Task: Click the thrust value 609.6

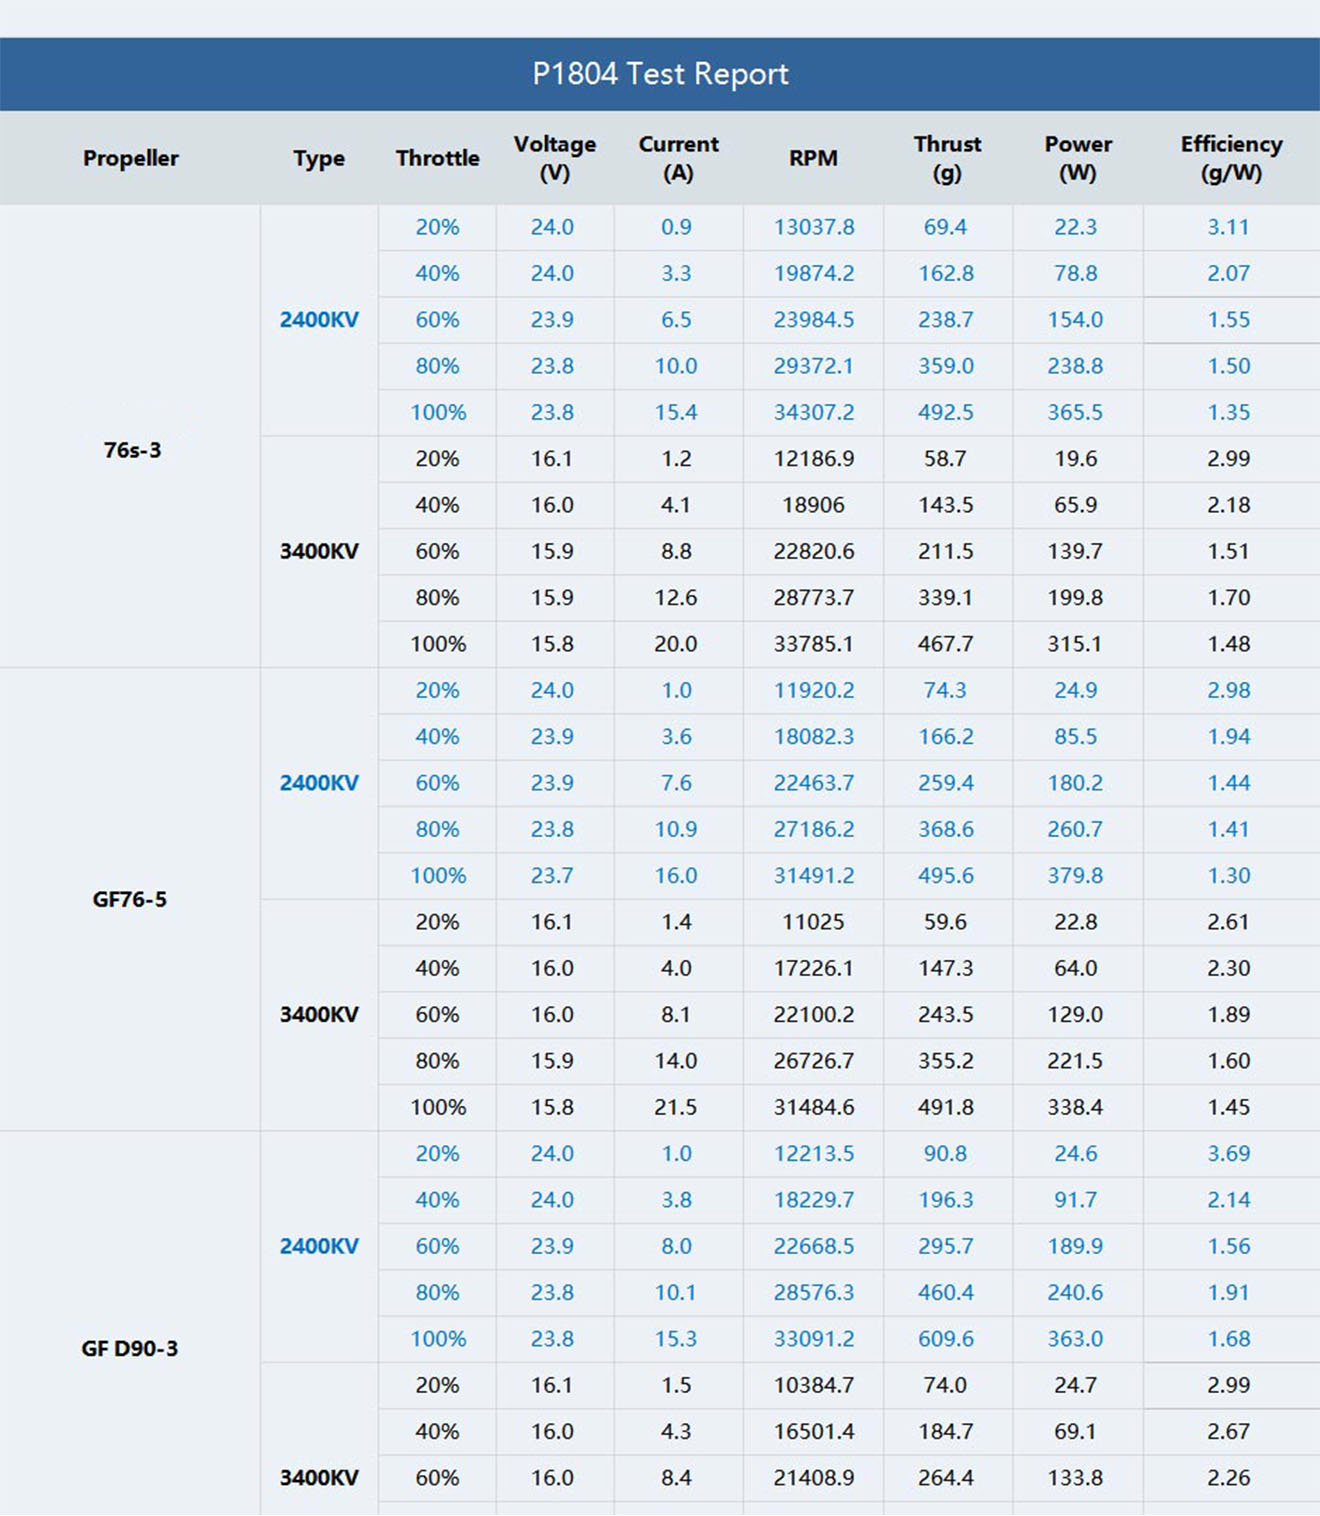Action: (945, 1339)
